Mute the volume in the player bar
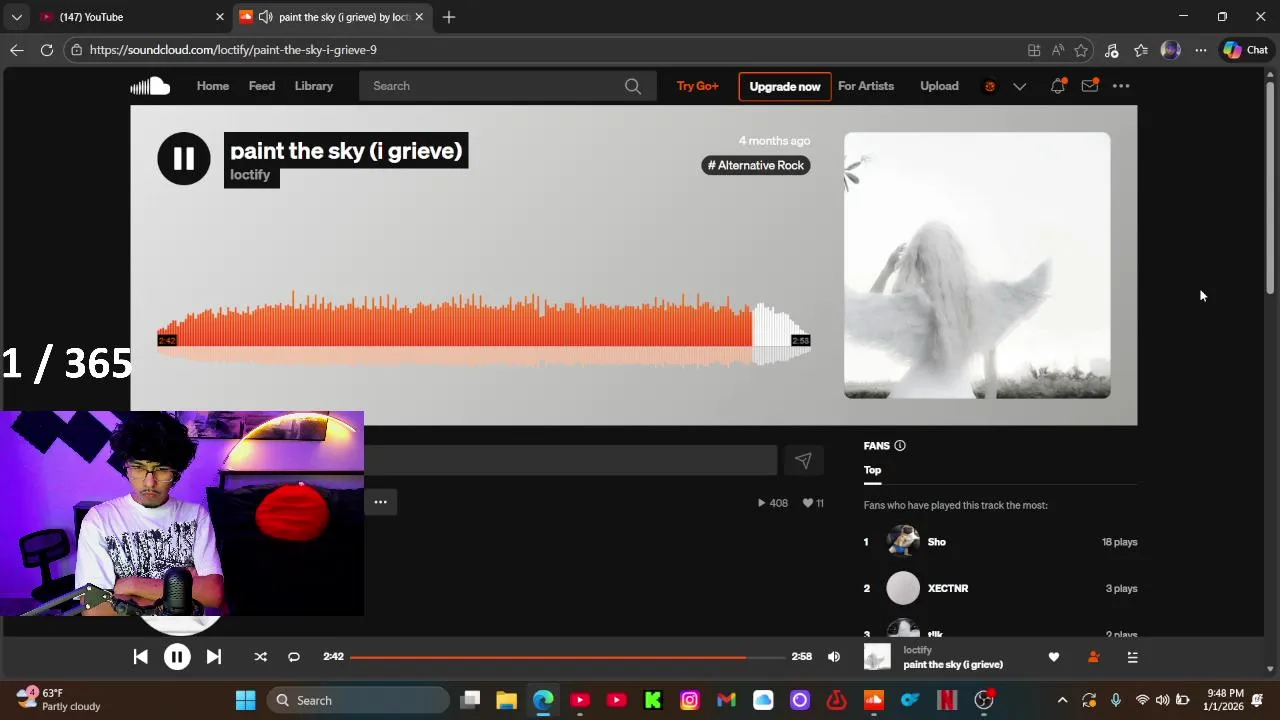Screen dimensions: 1280x720 coord(834,657)
